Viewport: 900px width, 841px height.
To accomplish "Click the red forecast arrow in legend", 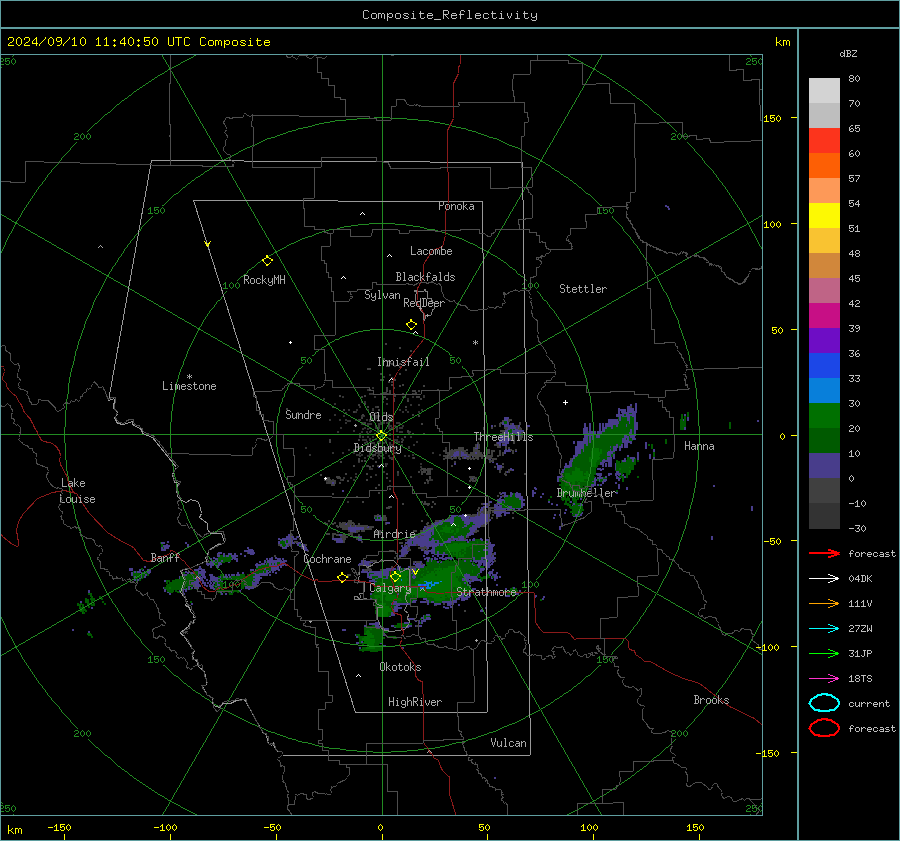I will pyautogui.click(x=824, y=553).
